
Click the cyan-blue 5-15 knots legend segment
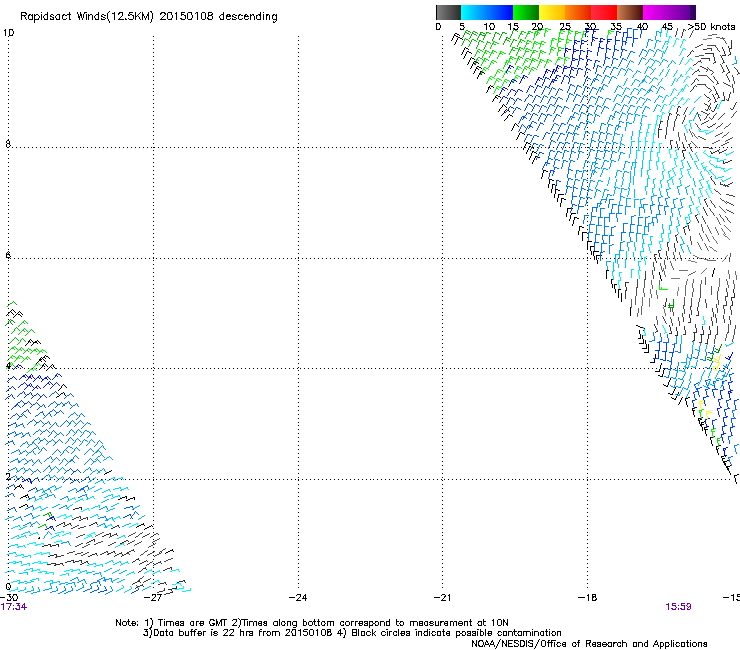(487, 12)
